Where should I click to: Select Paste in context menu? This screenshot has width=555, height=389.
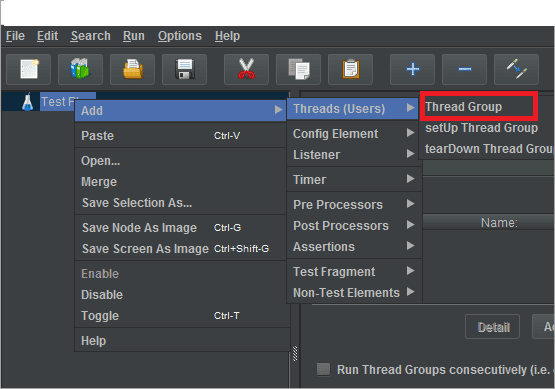click(181, 136)
